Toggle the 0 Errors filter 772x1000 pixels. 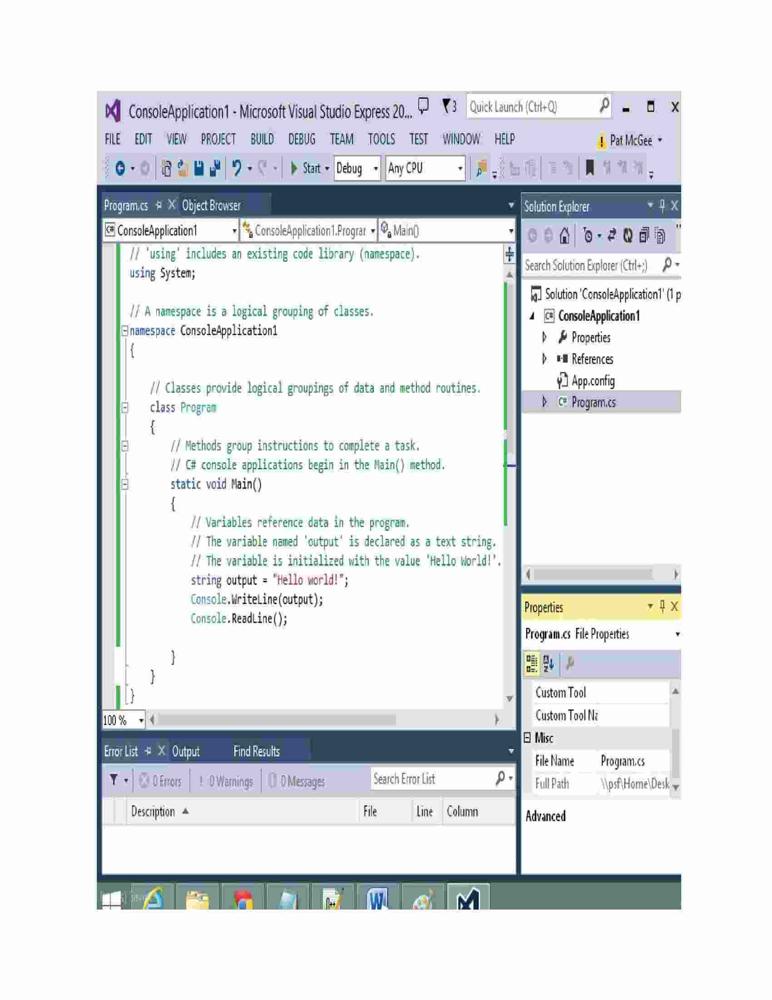point(161,781)
